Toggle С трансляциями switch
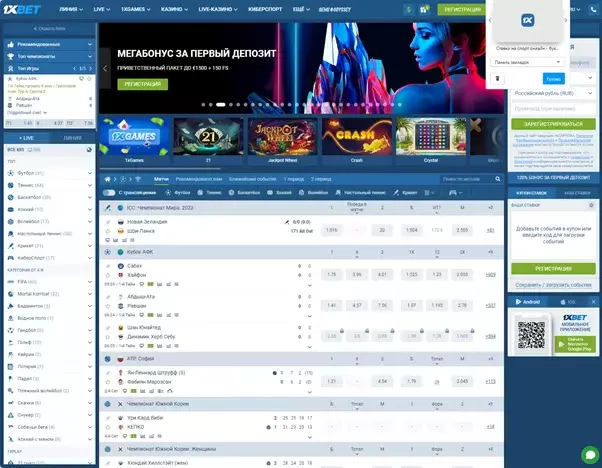The image size is (602, 468). point(109,193)
